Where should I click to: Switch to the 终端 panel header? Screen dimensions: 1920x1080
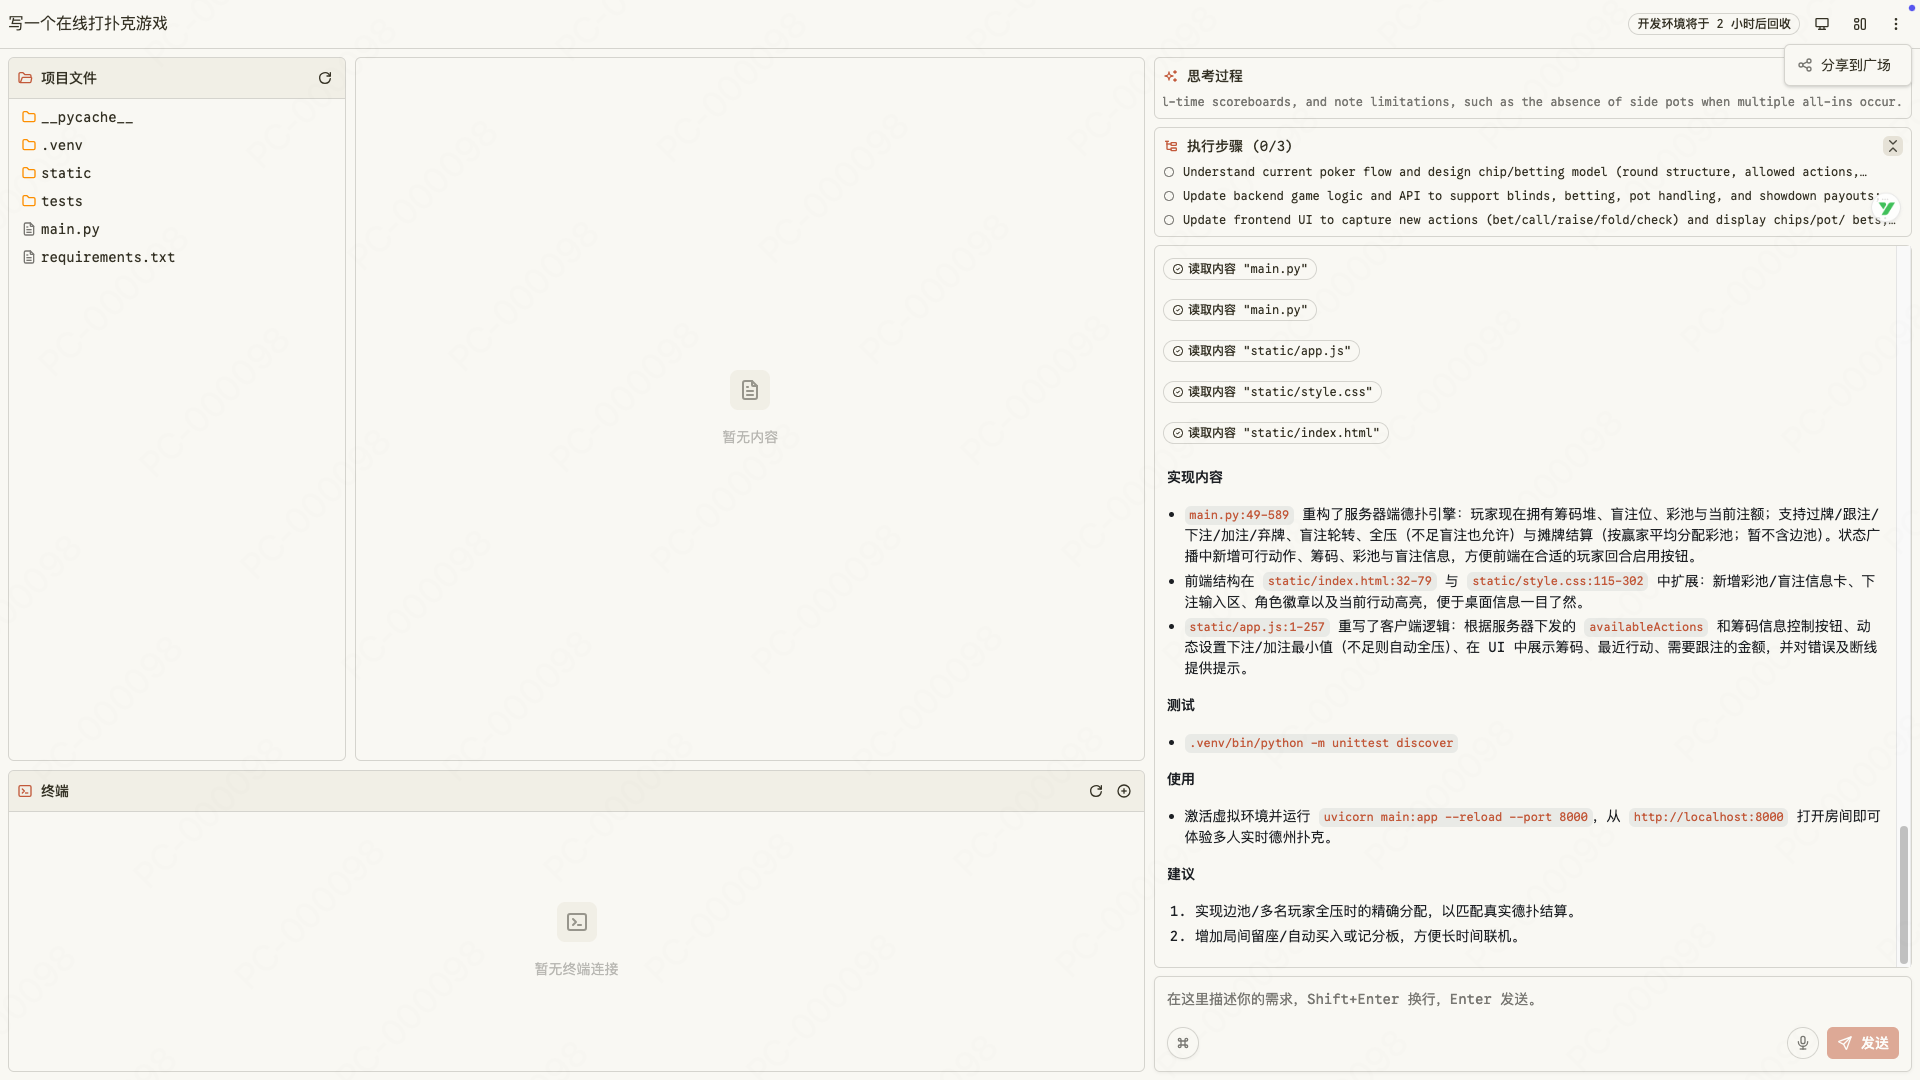pyautogui.click(x=55, y=791)
